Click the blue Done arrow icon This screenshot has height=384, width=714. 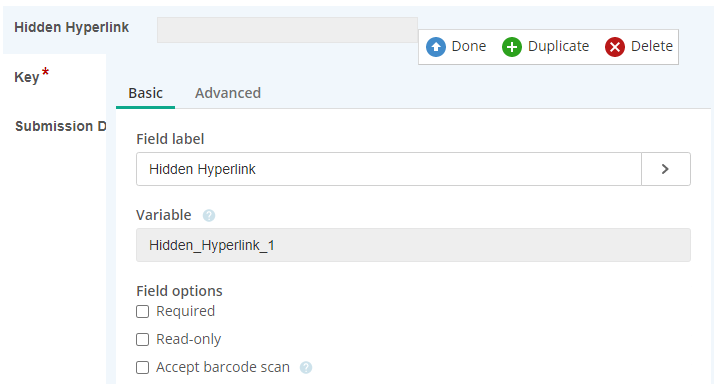[x=436, y=47]
